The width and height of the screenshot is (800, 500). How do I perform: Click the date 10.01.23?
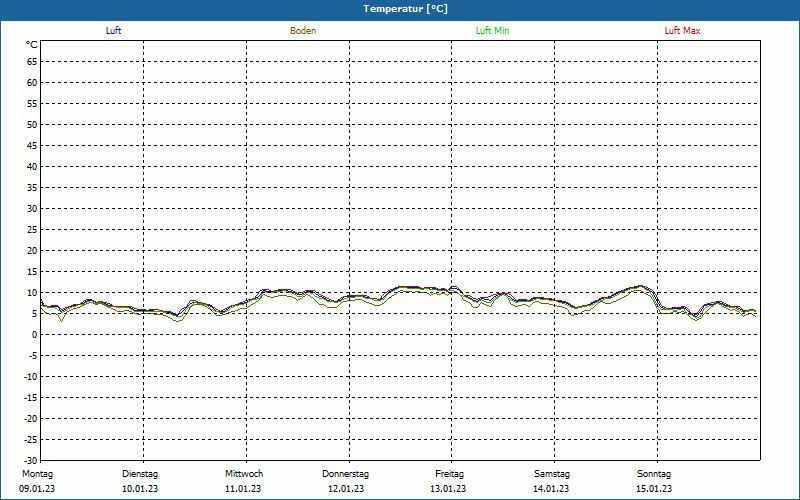(140, 489)
